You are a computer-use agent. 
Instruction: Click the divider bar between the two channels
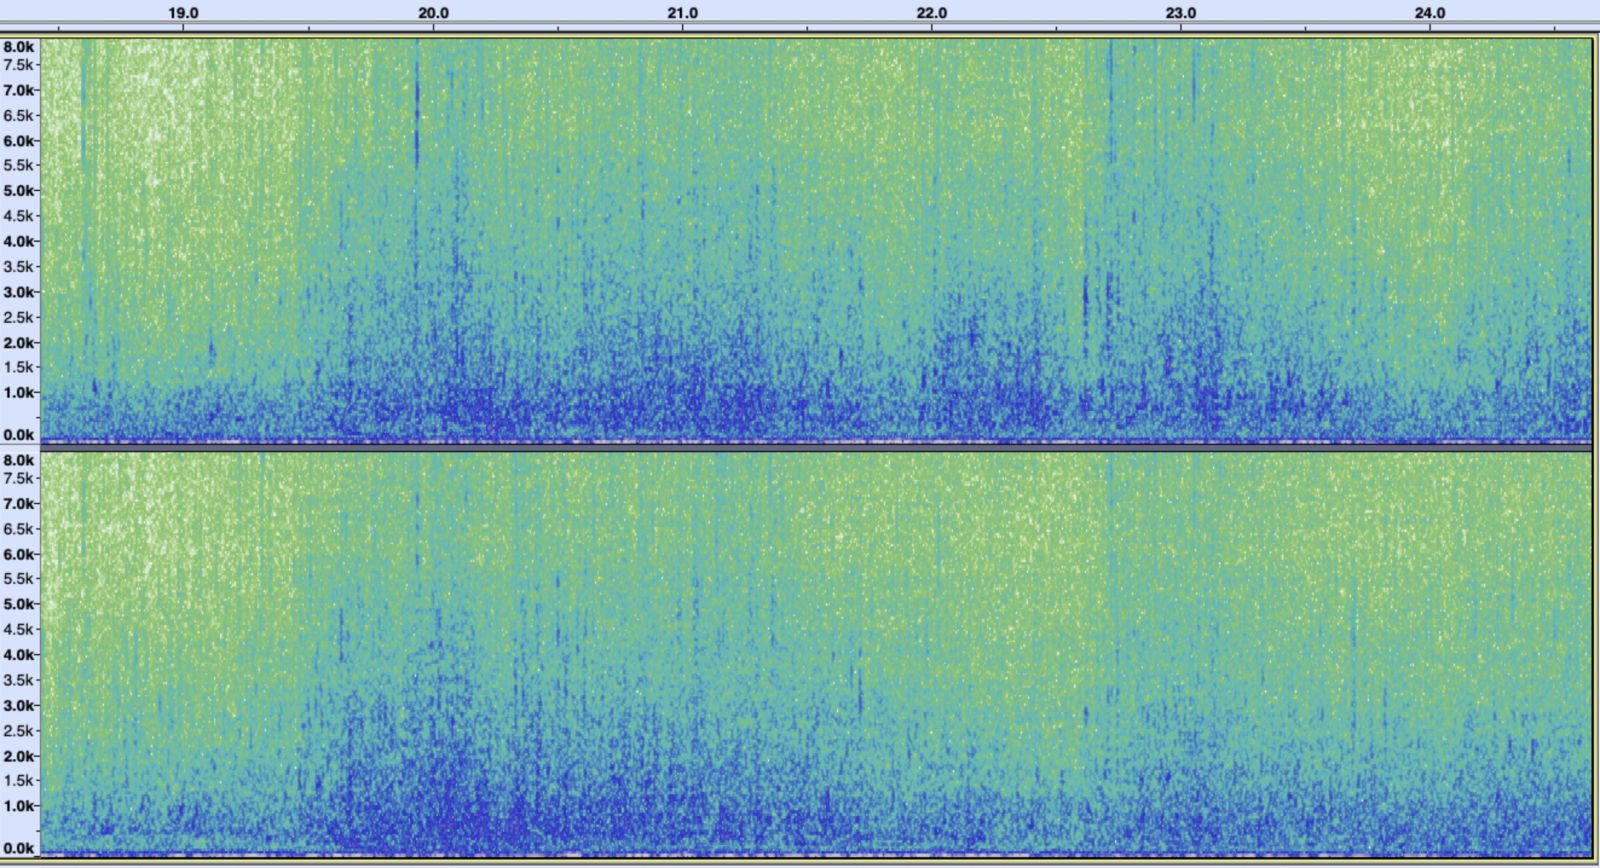tap(815, 447)
